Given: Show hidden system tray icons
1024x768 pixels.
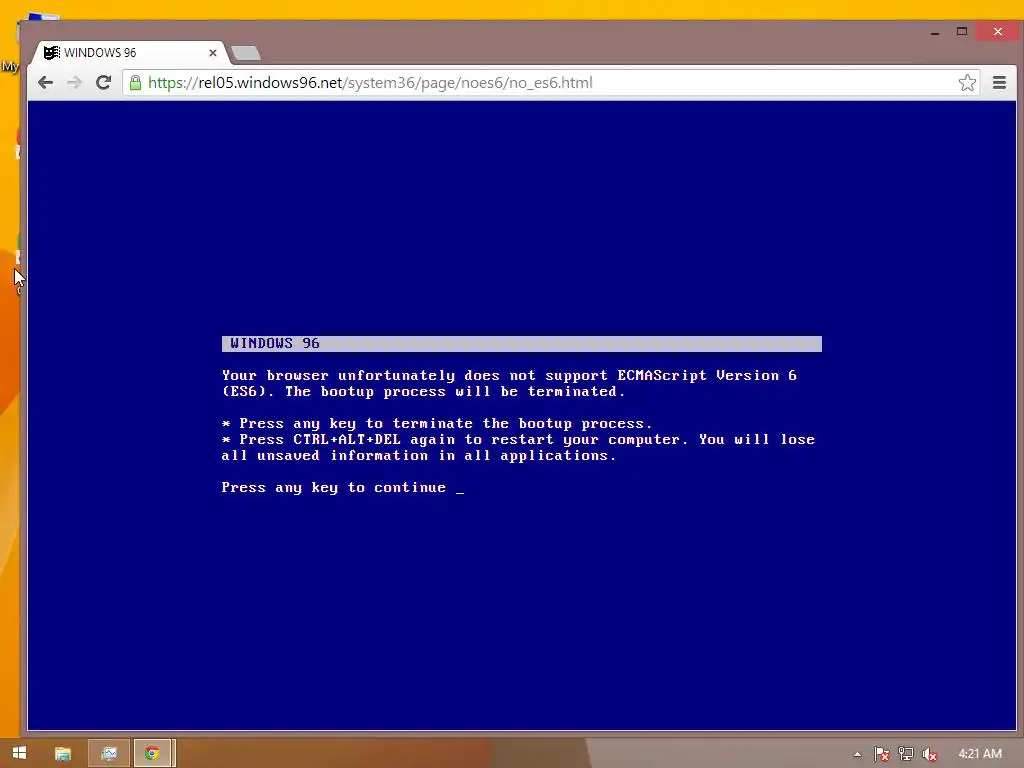Looking at the screenshot, I should point(857,754).
